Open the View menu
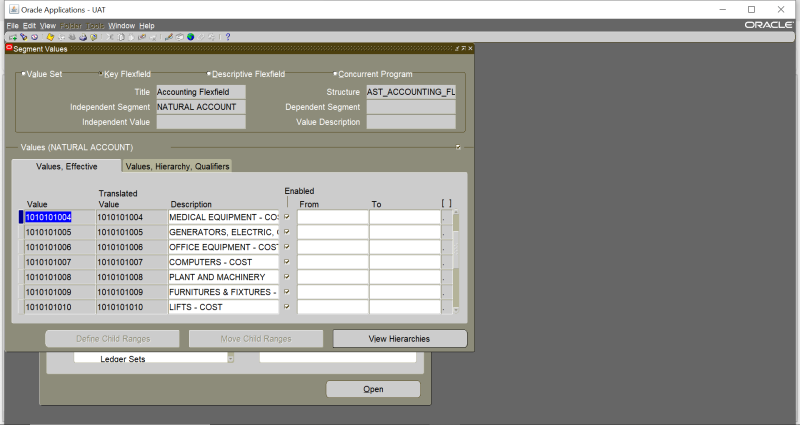This screenshot has height=425, width=800. [47, 26]
